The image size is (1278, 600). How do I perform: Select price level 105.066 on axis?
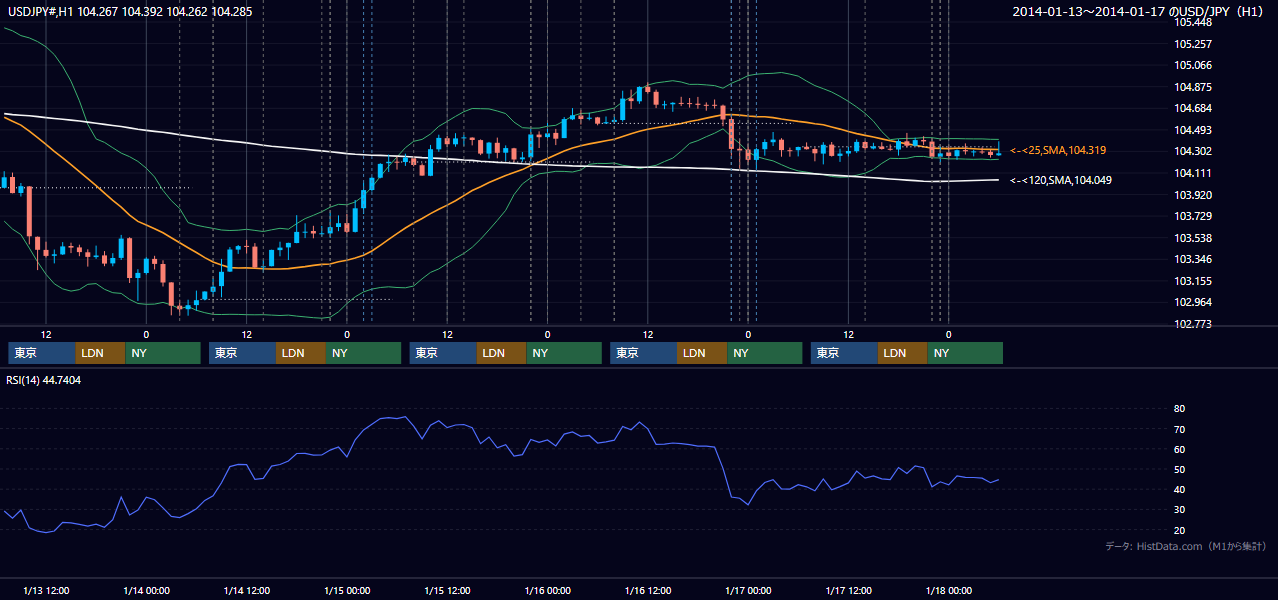tap(1191, 65)
